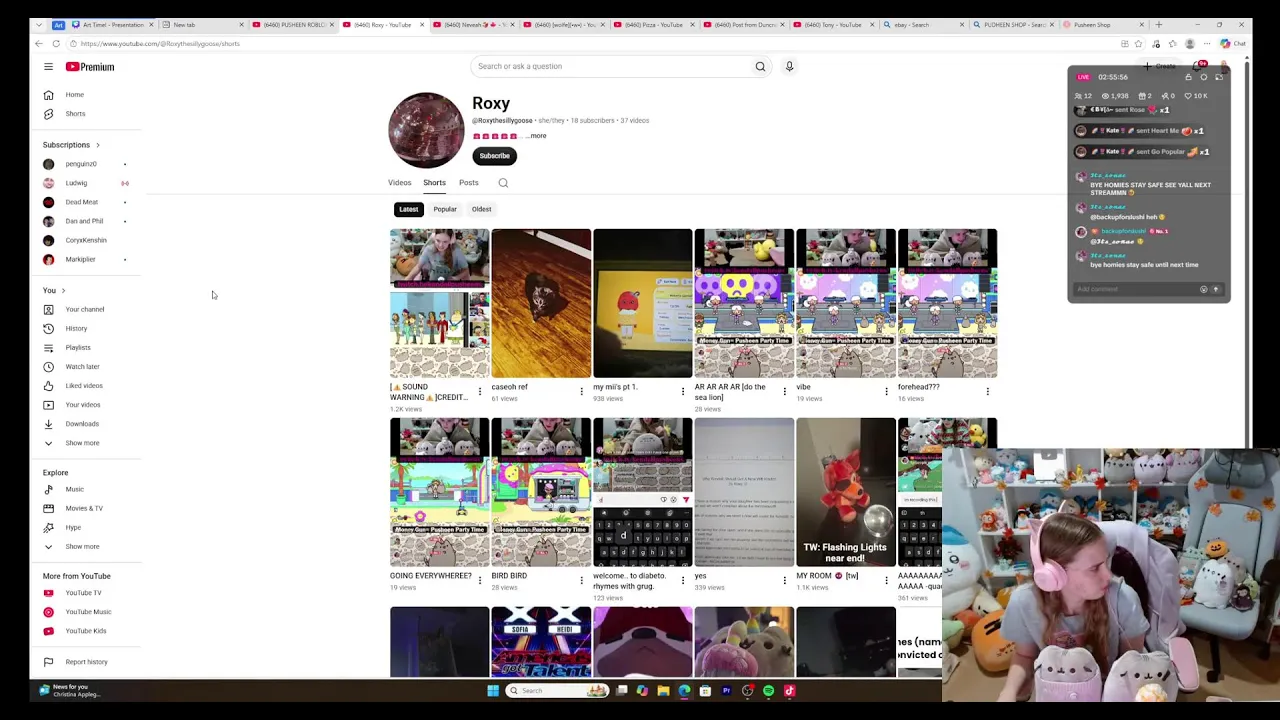The width and height of the screenshot is (1280, 720).
Task: Switch to the ebay - Search browser tab
Action: tap(920, 24)
